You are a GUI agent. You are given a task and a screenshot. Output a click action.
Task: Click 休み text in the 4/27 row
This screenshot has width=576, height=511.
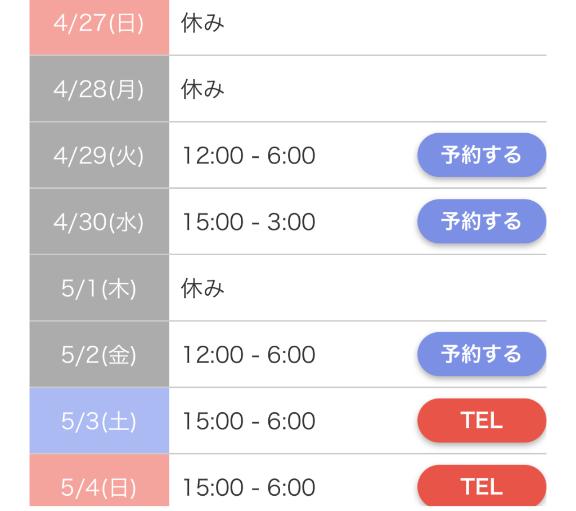pyautogui.click(x=202, y=23)
